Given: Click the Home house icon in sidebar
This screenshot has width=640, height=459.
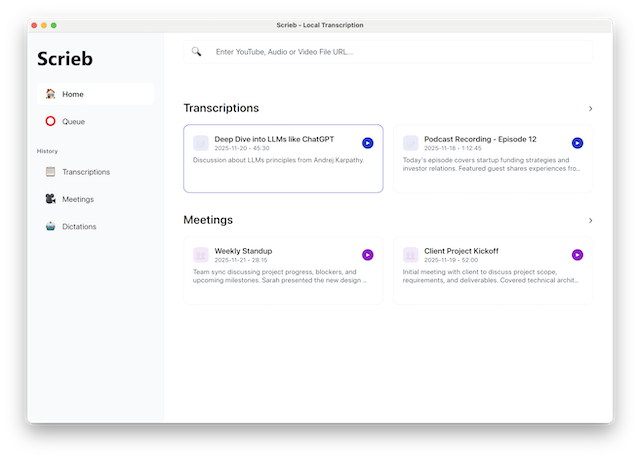Looking at the screenshot, I should tap(50, 94).
